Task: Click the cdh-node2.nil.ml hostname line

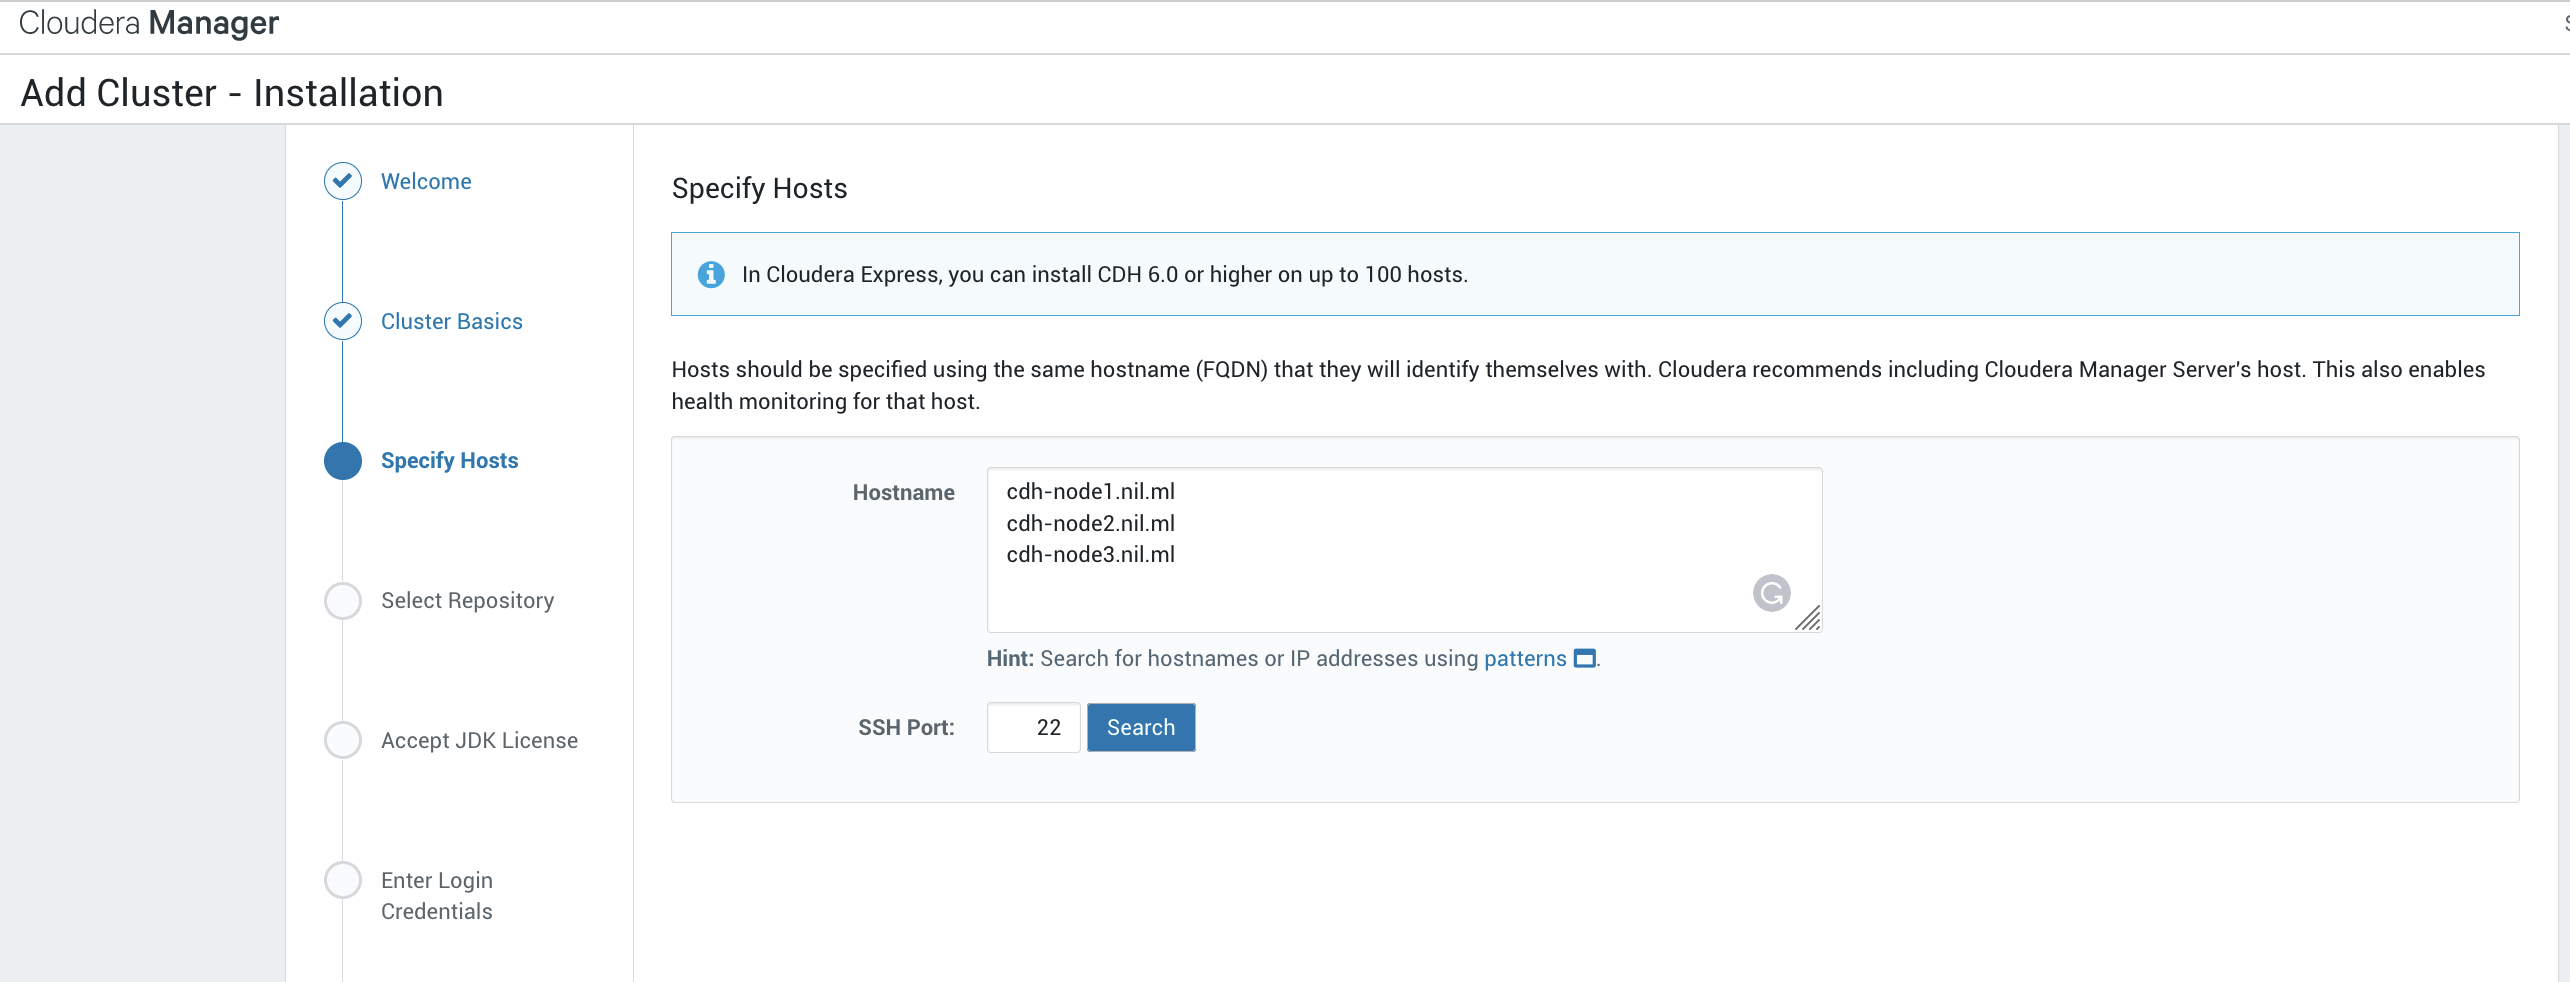Action: [x=1091, y=523]
